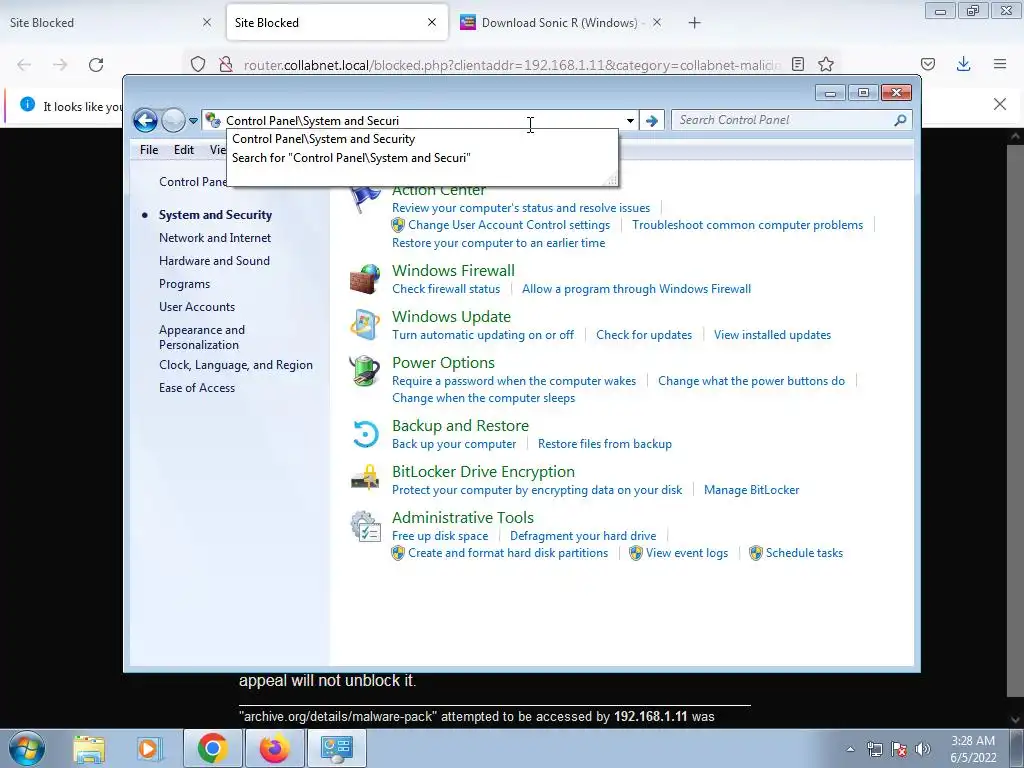Image resolution: width=1024 pixels, height=768 pixels.
Task: Open Clock, Language, and Region category
Action: (236, 365)
